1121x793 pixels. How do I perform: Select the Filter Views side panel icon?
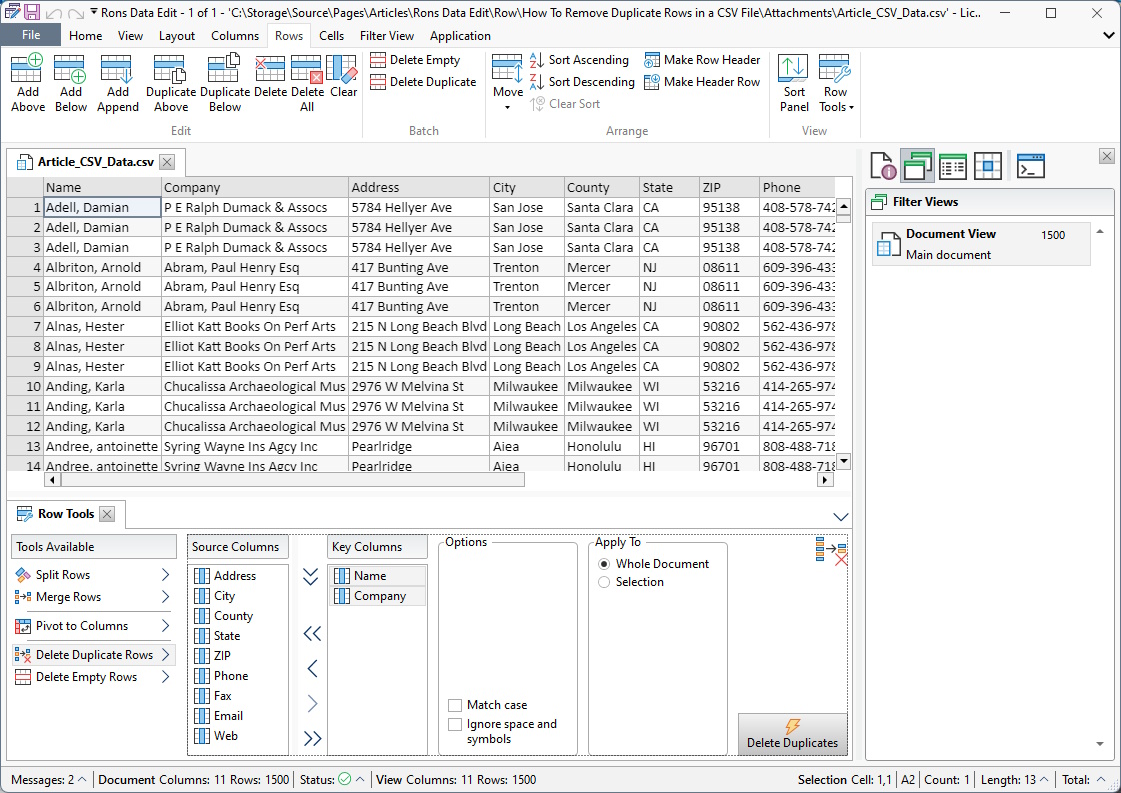point(917,166)
